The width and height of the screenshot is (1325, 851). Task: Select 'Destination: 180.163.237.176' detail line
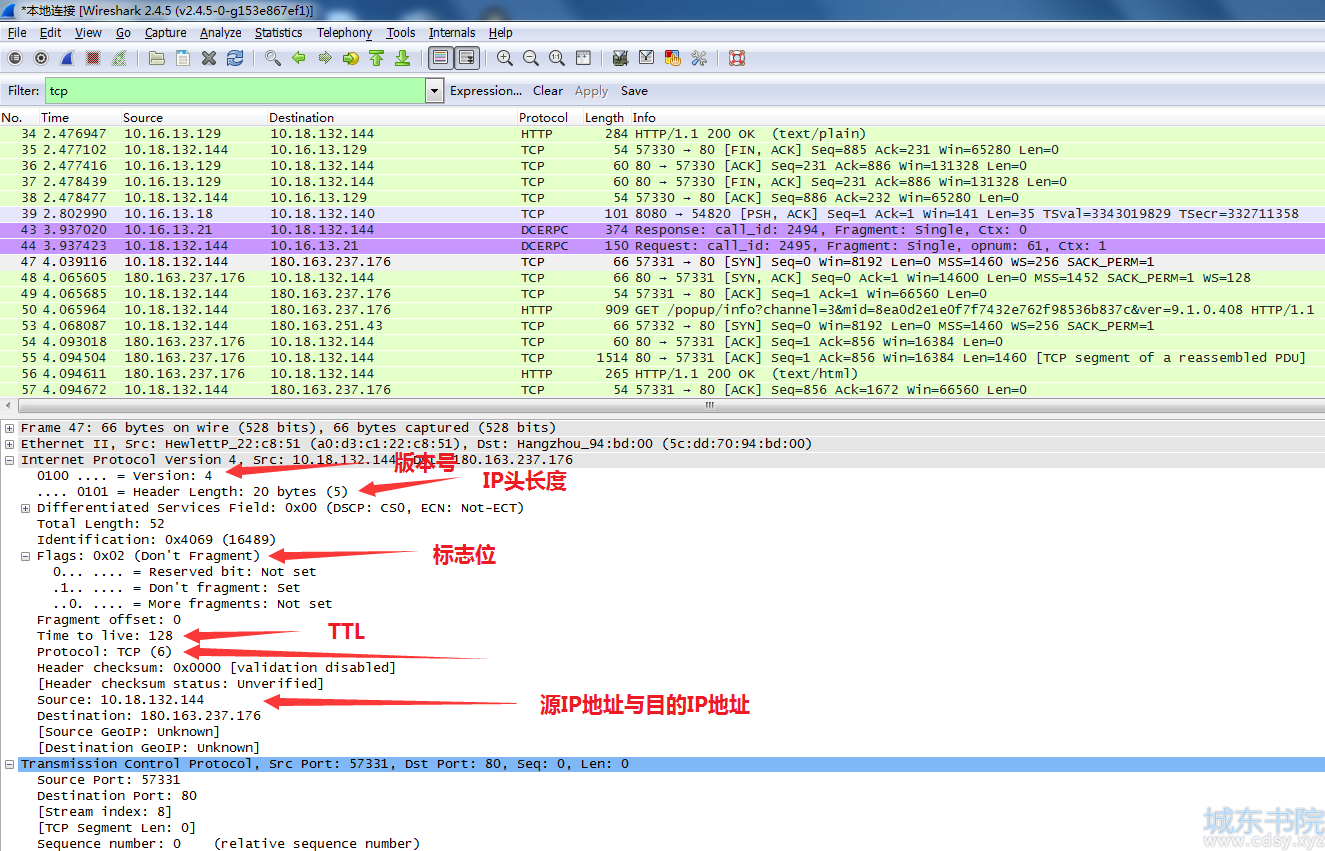click(x=149, y=716)
